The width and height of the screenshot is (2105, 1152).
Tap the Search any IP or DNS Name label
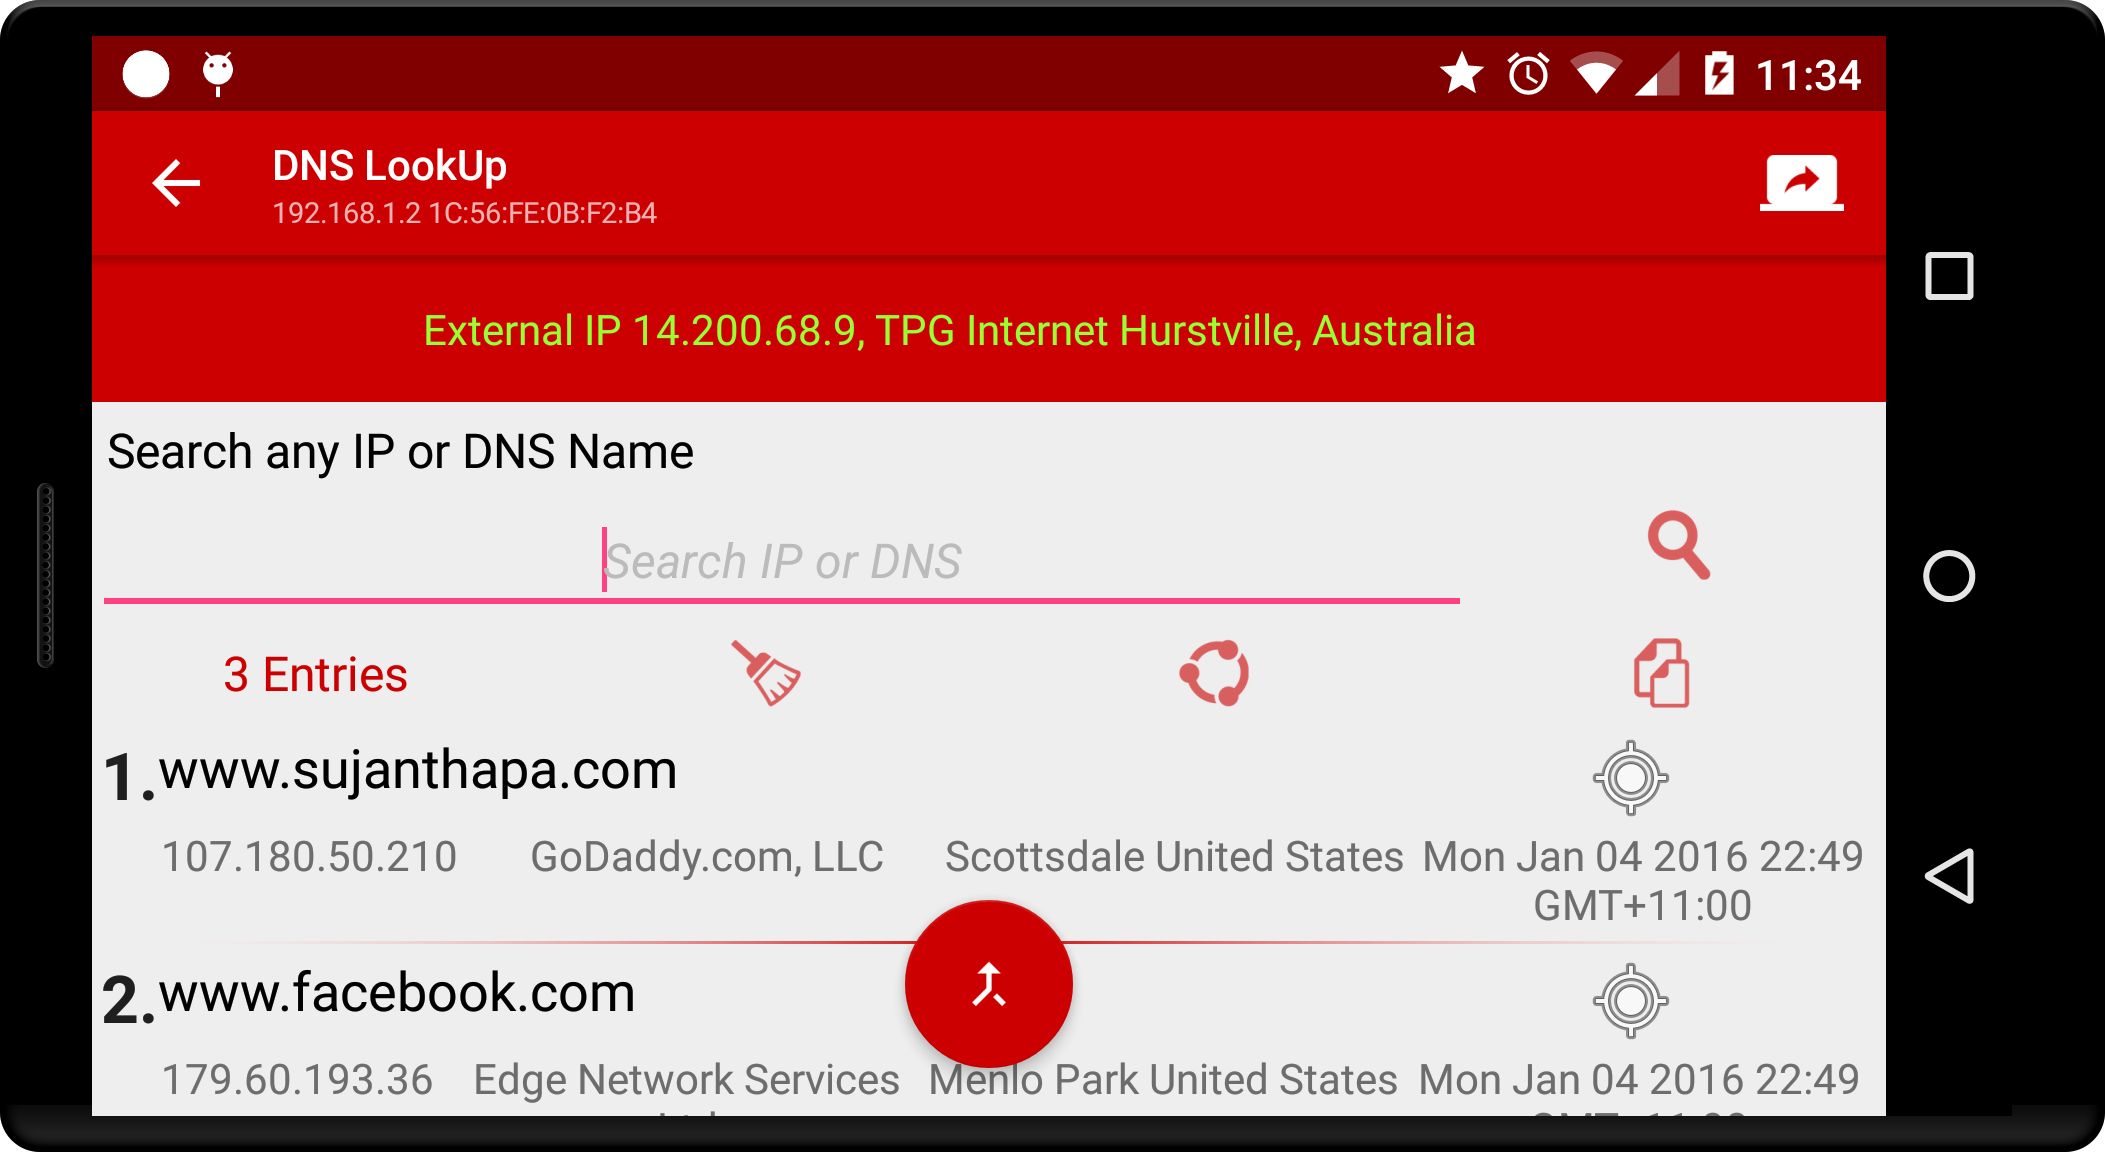click(x=400, y=452)
